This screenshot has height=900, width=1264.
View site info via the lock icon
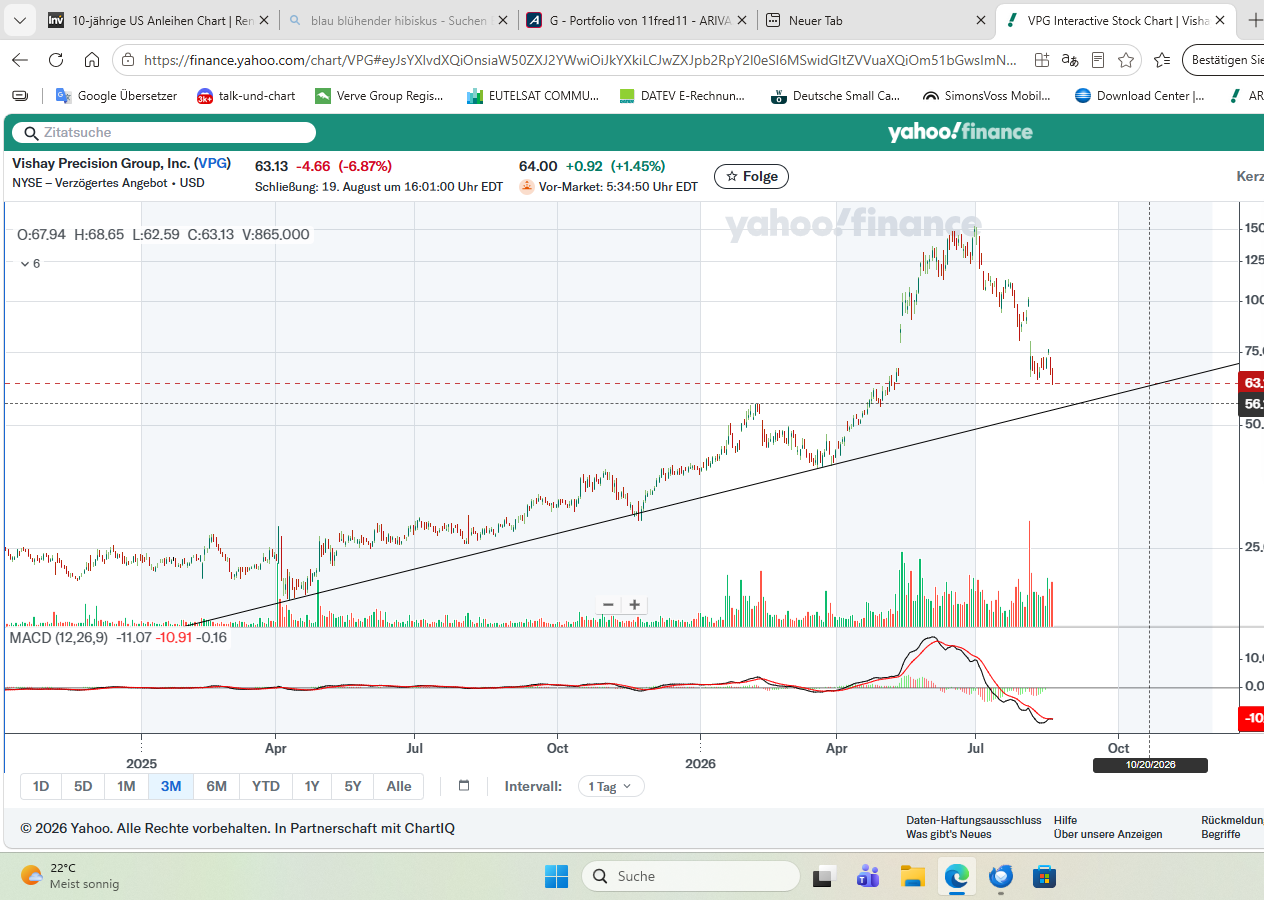(x=127, y=60)
